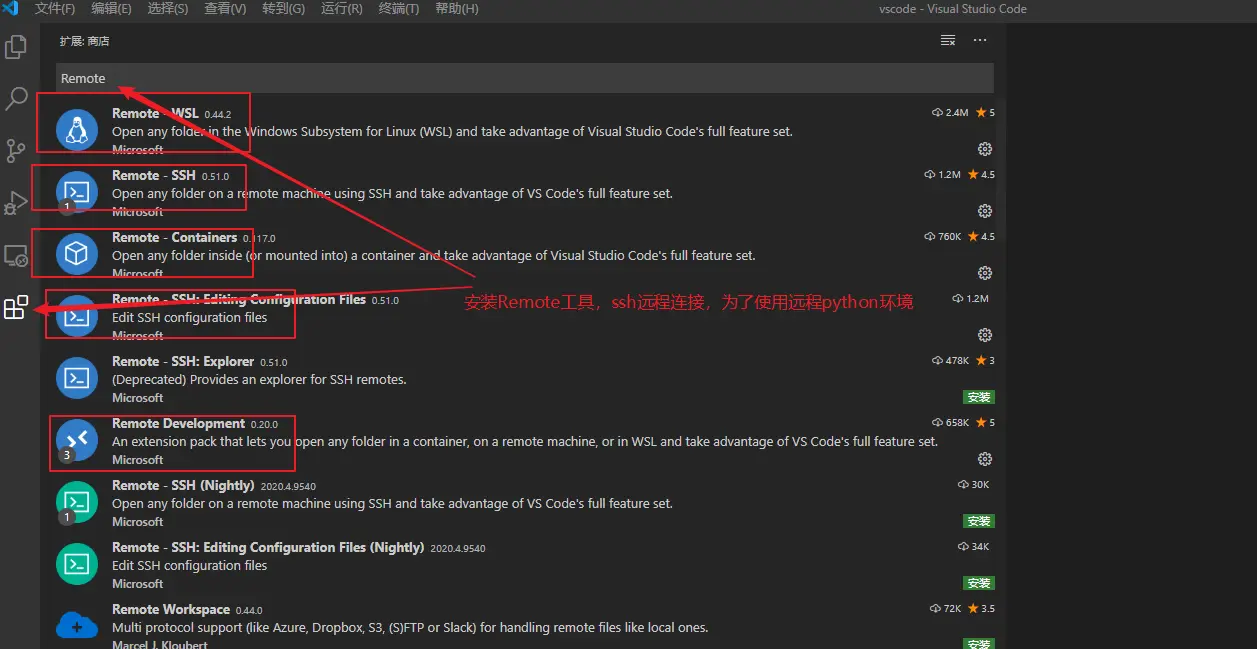Open the Extensions view icon
Screen dimensions: 1257x649
coord(16,308)
